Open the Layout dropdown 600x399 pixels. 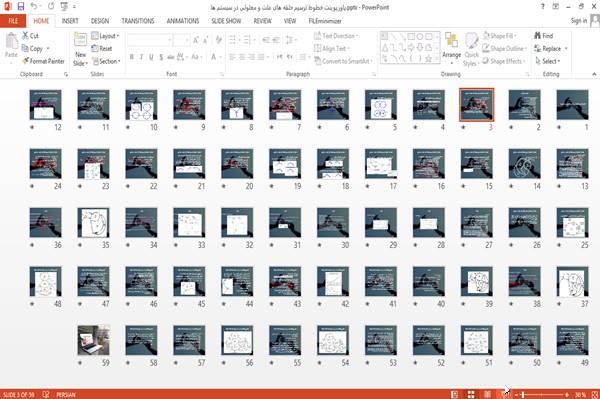(x=106, y=36)
